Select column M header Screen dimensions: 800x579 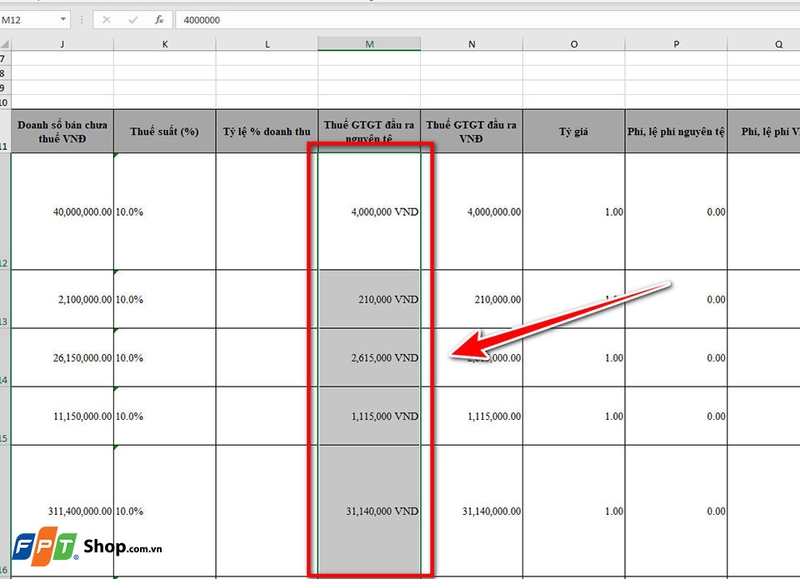[x=369, y=44]
